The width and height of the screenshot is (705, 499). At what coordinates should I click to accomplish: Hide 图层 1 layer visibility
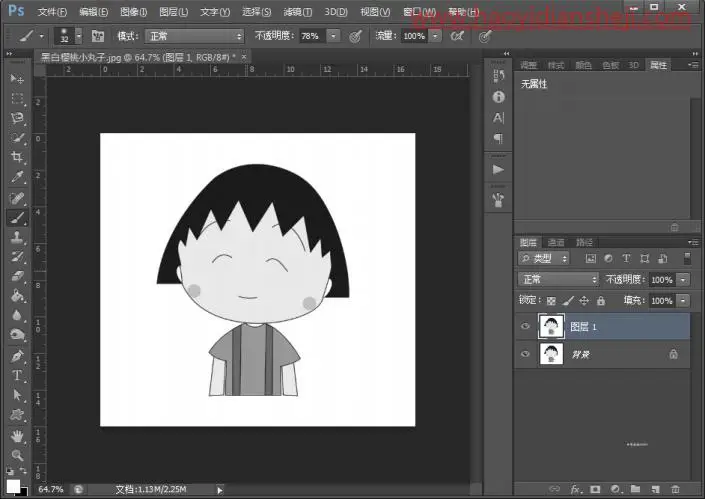[525, 326]
